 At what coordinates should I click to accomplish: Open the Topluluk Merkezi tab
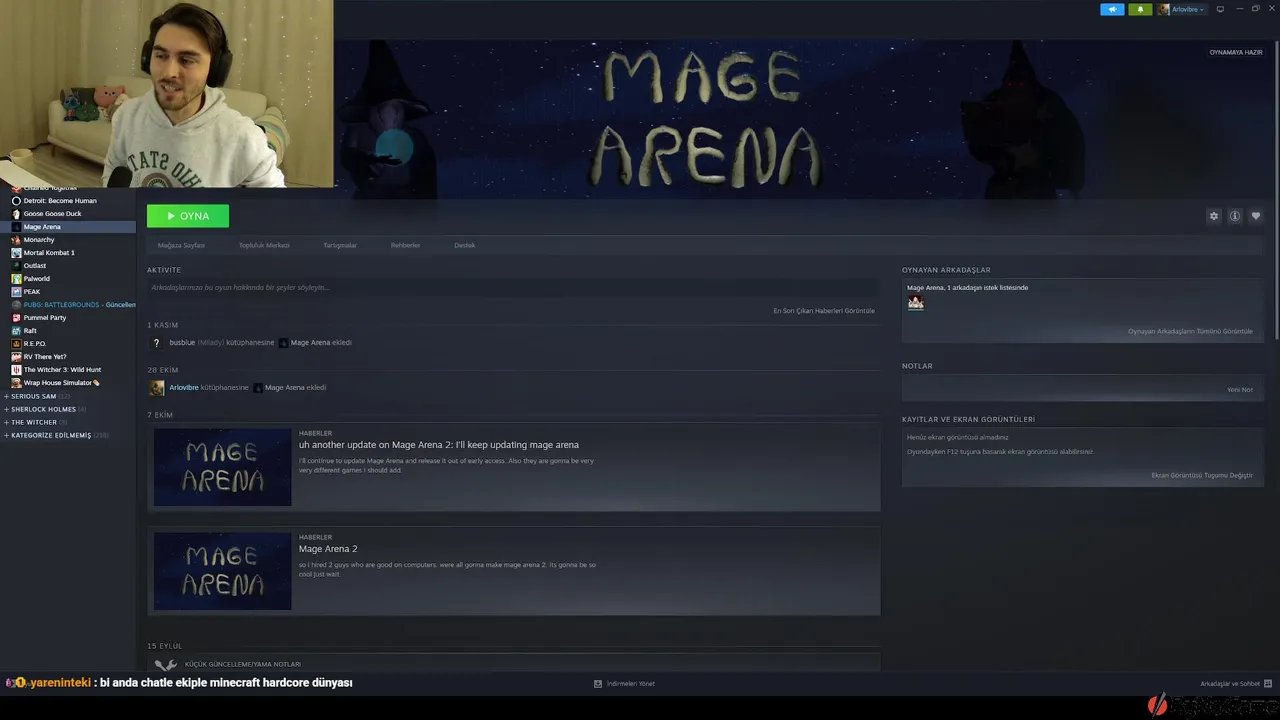pyautogui.click(x=264, y=245)
